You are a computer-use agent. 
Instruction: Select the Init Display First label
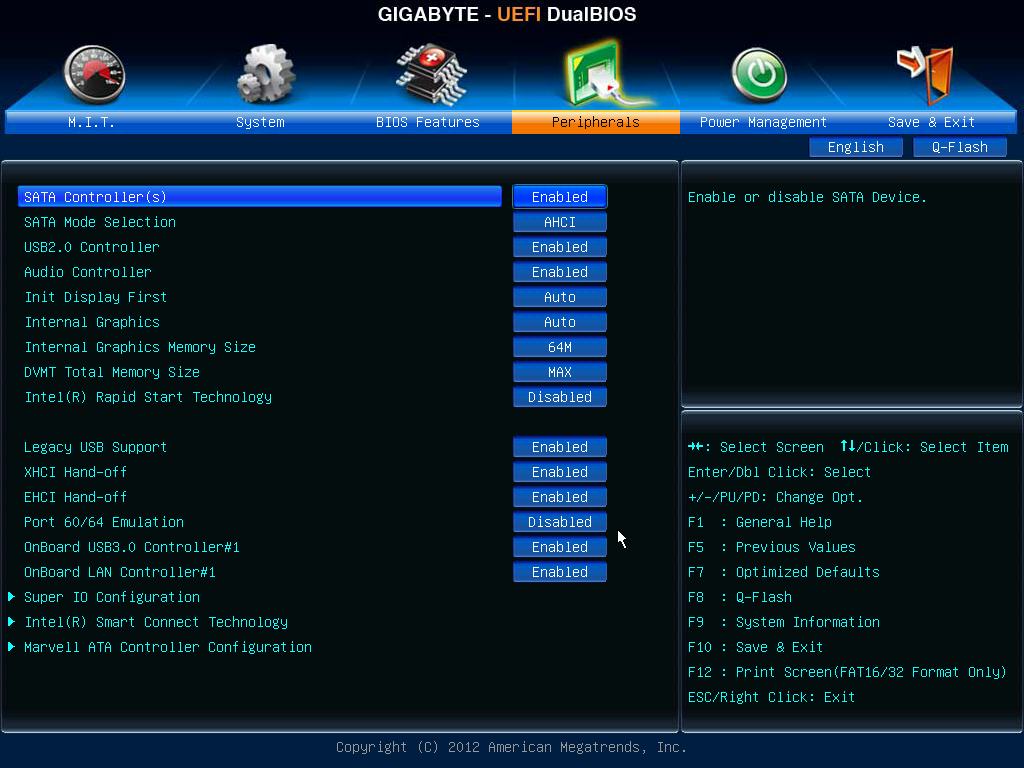tap(95, 297)
